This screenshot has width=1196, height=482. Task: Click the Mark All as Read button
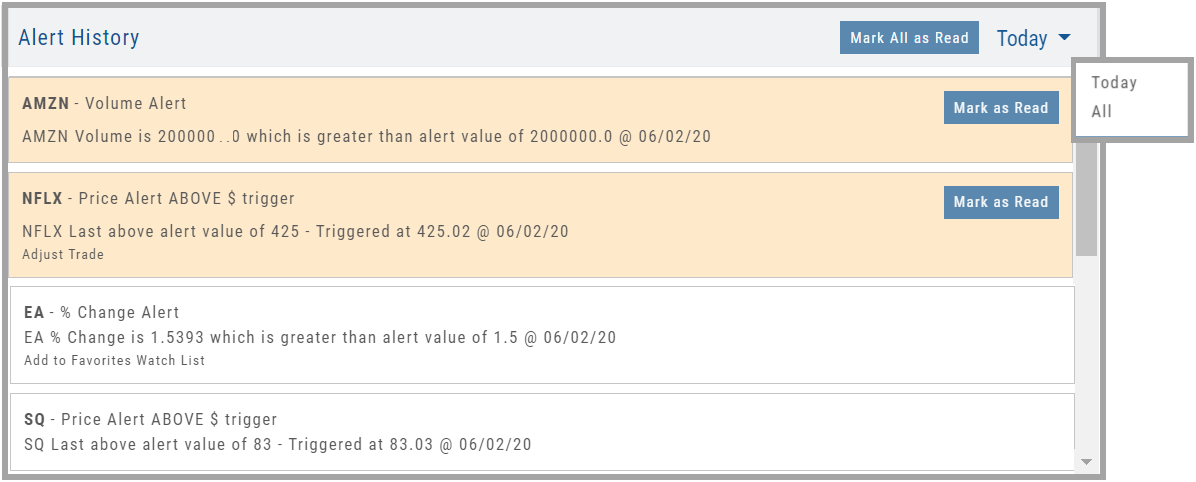click(909, 38)
